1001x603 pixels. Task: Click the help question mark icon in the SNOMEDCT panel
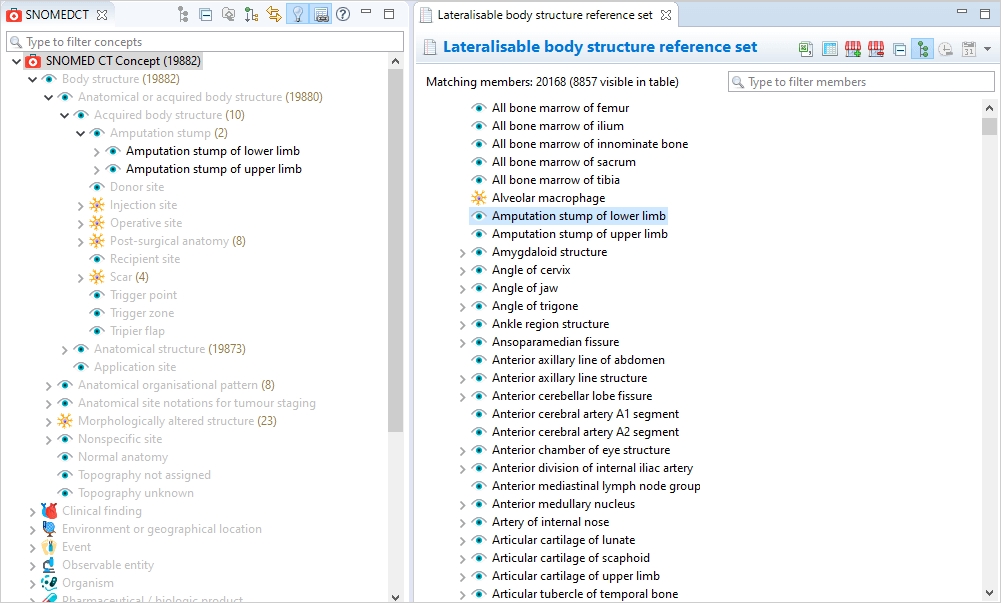[343, 14]
